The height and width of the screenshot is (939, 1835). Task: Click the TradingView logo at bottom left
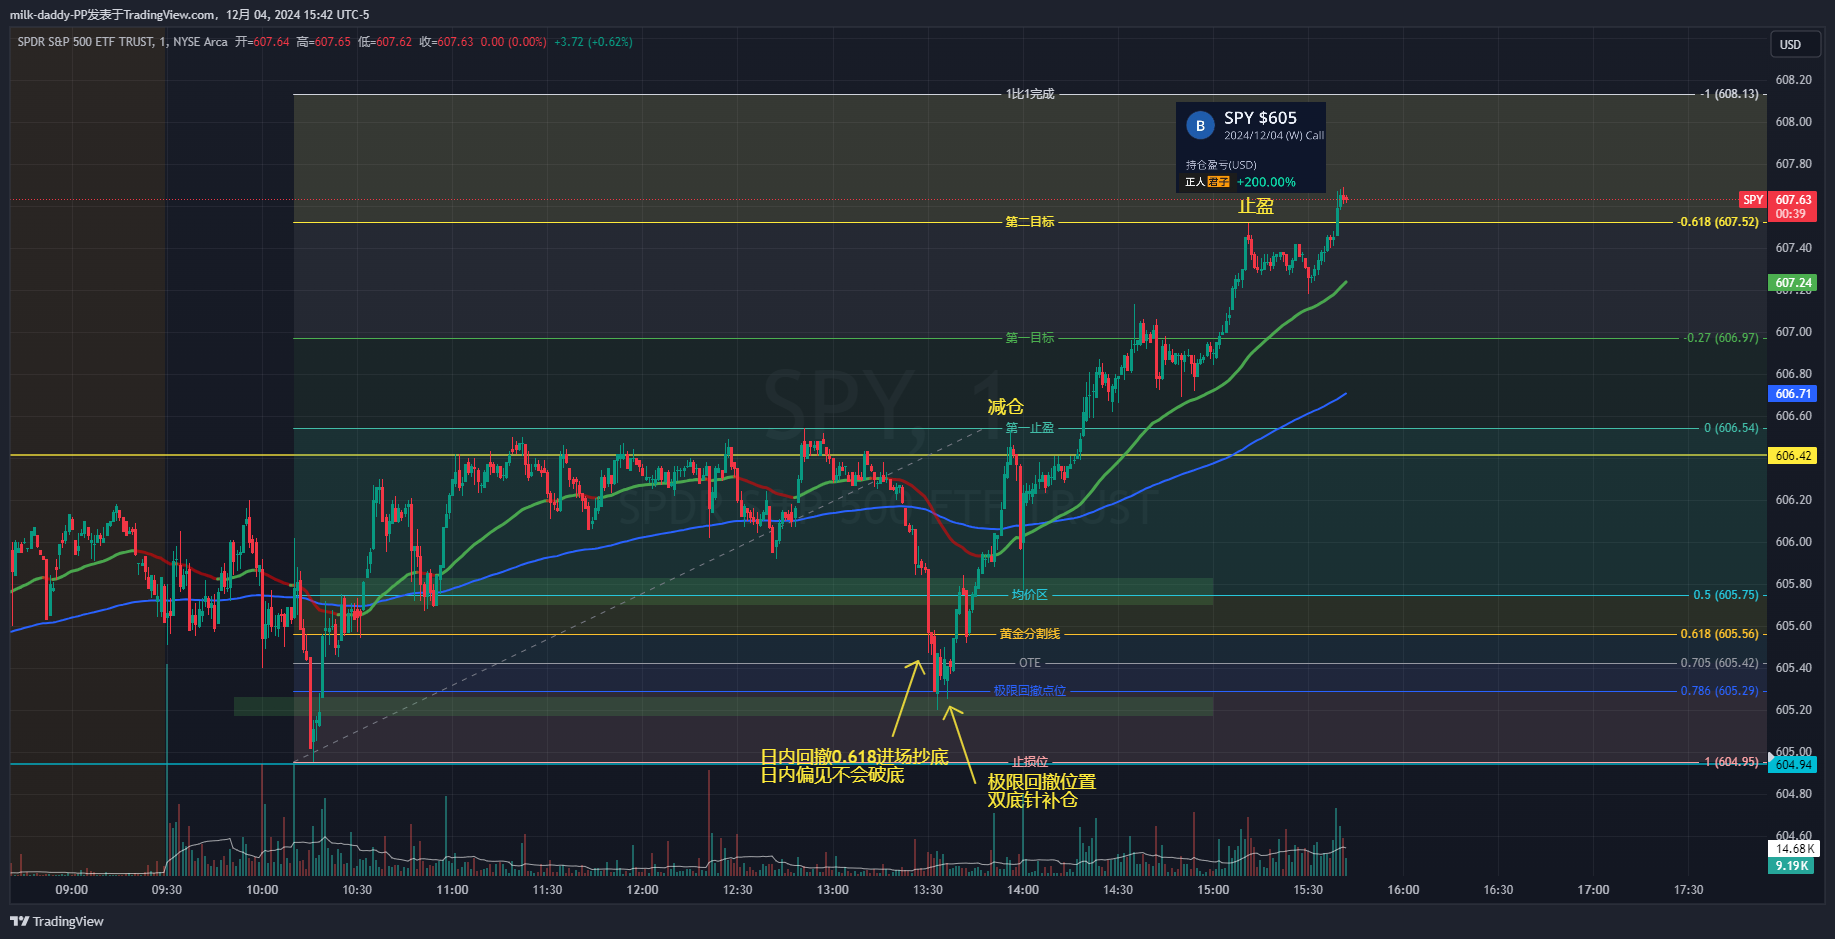57,921
